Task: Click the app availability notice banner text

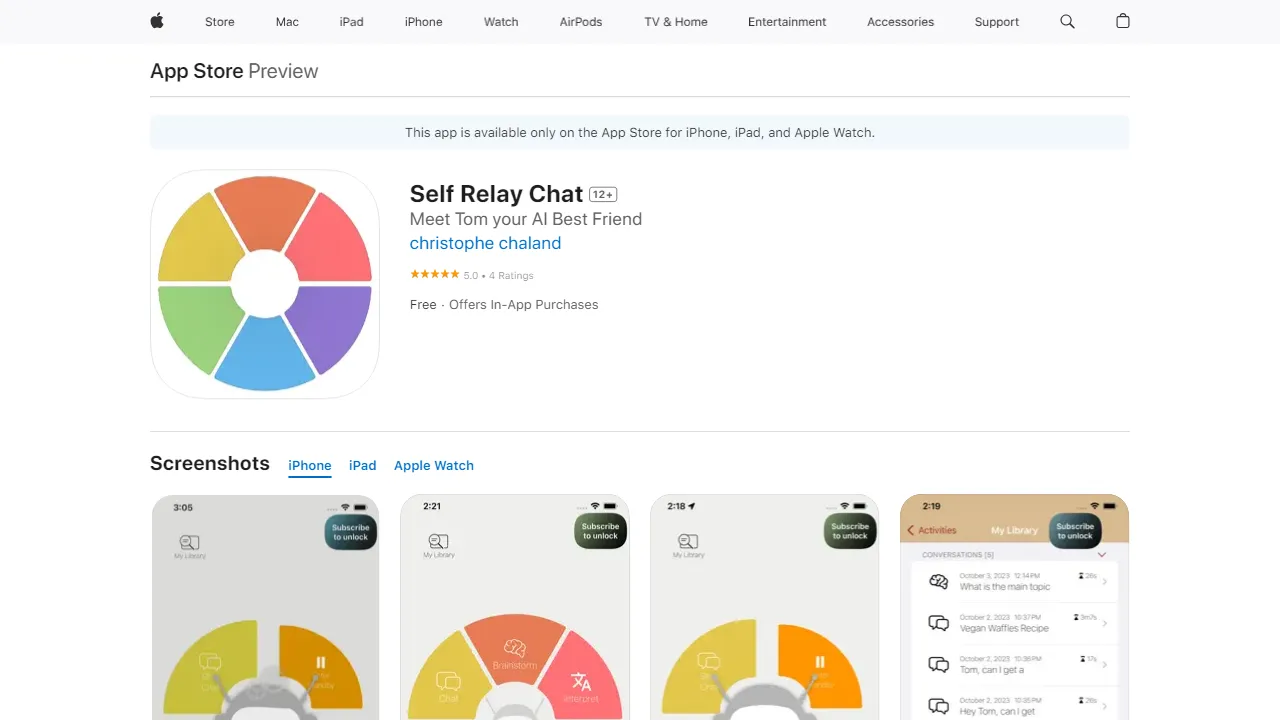Action: [640, 132]
